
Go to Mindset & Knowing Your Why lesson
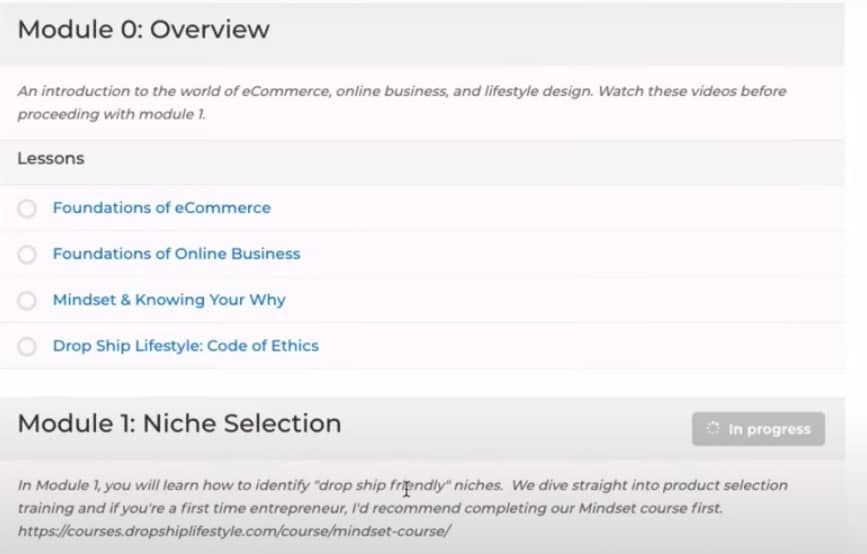coord(169,300)
